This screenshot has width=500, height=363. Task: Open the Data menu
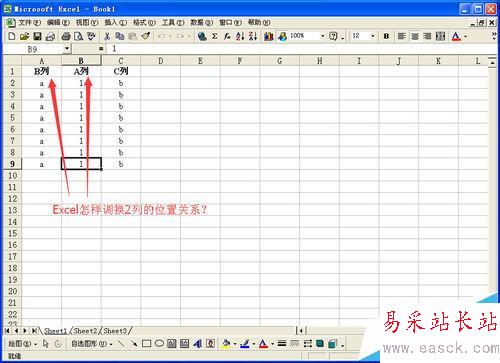[x=202, y=23]
